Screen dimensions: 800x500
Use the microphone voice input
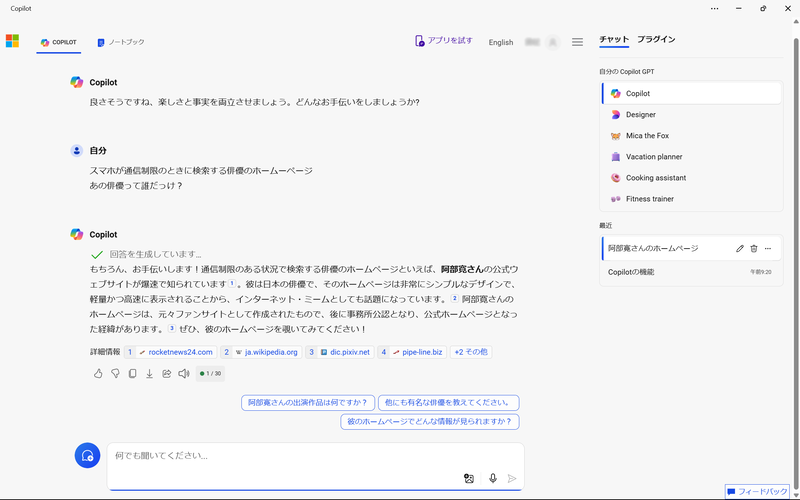(492, 478)
